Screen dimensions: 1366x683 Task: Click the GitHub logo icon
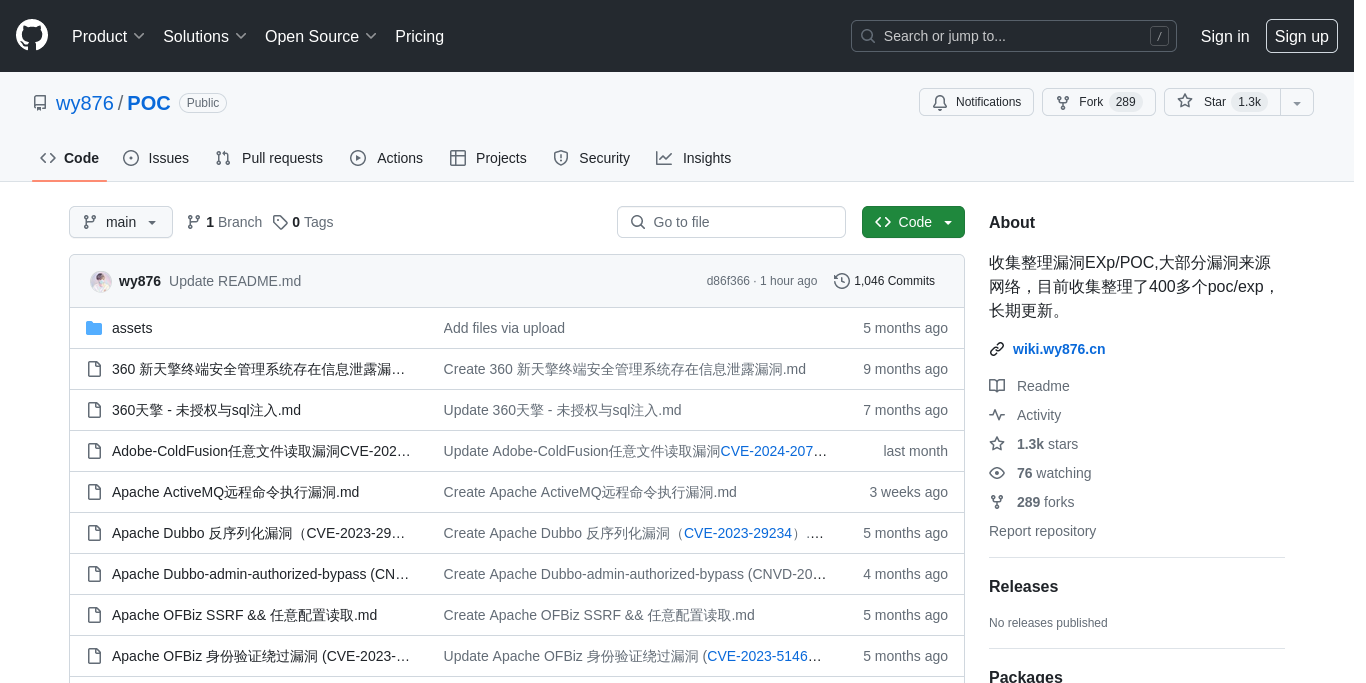[32, 35]
